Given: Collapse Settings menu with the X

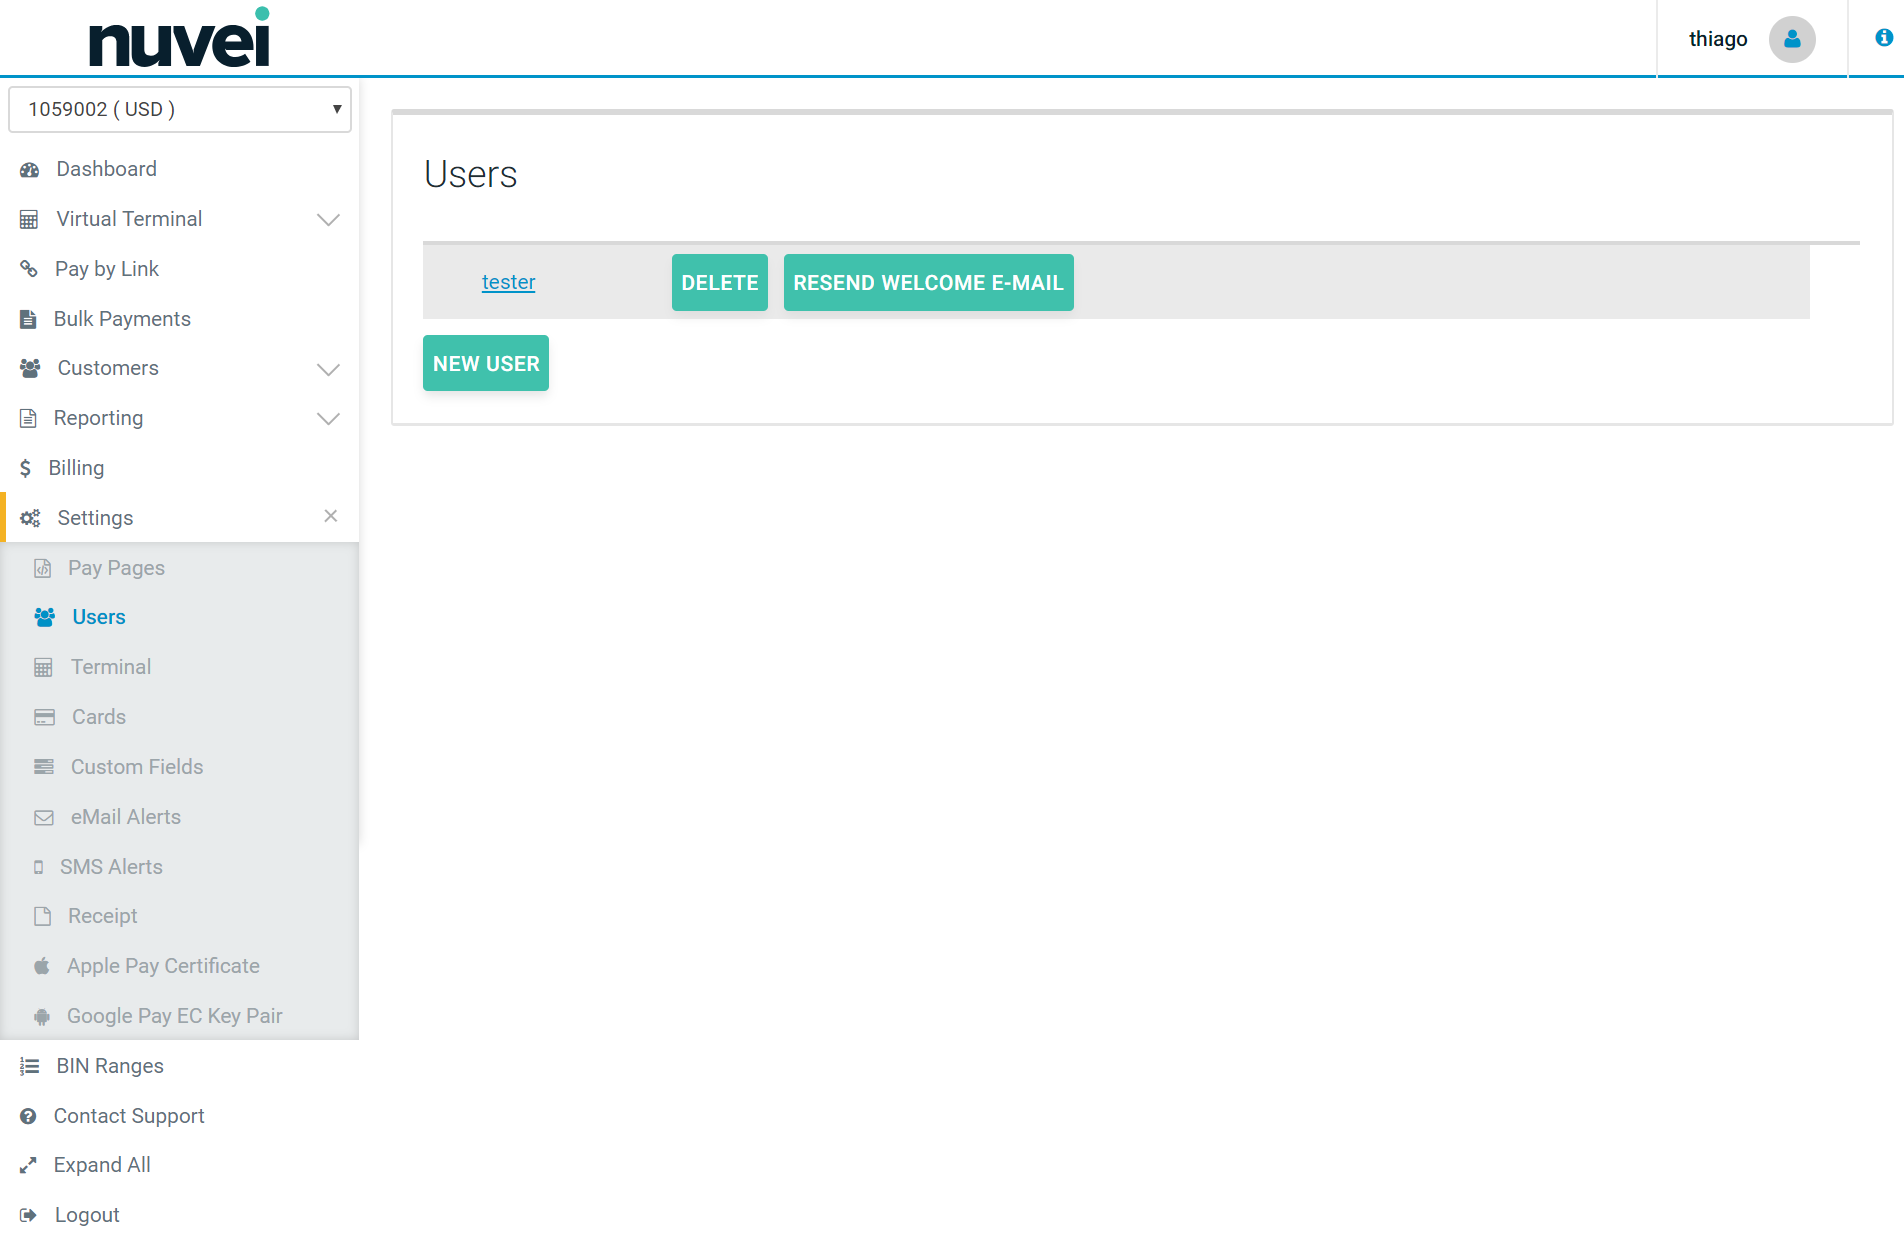Looking at the screenshot, I should tap(331, 516).
